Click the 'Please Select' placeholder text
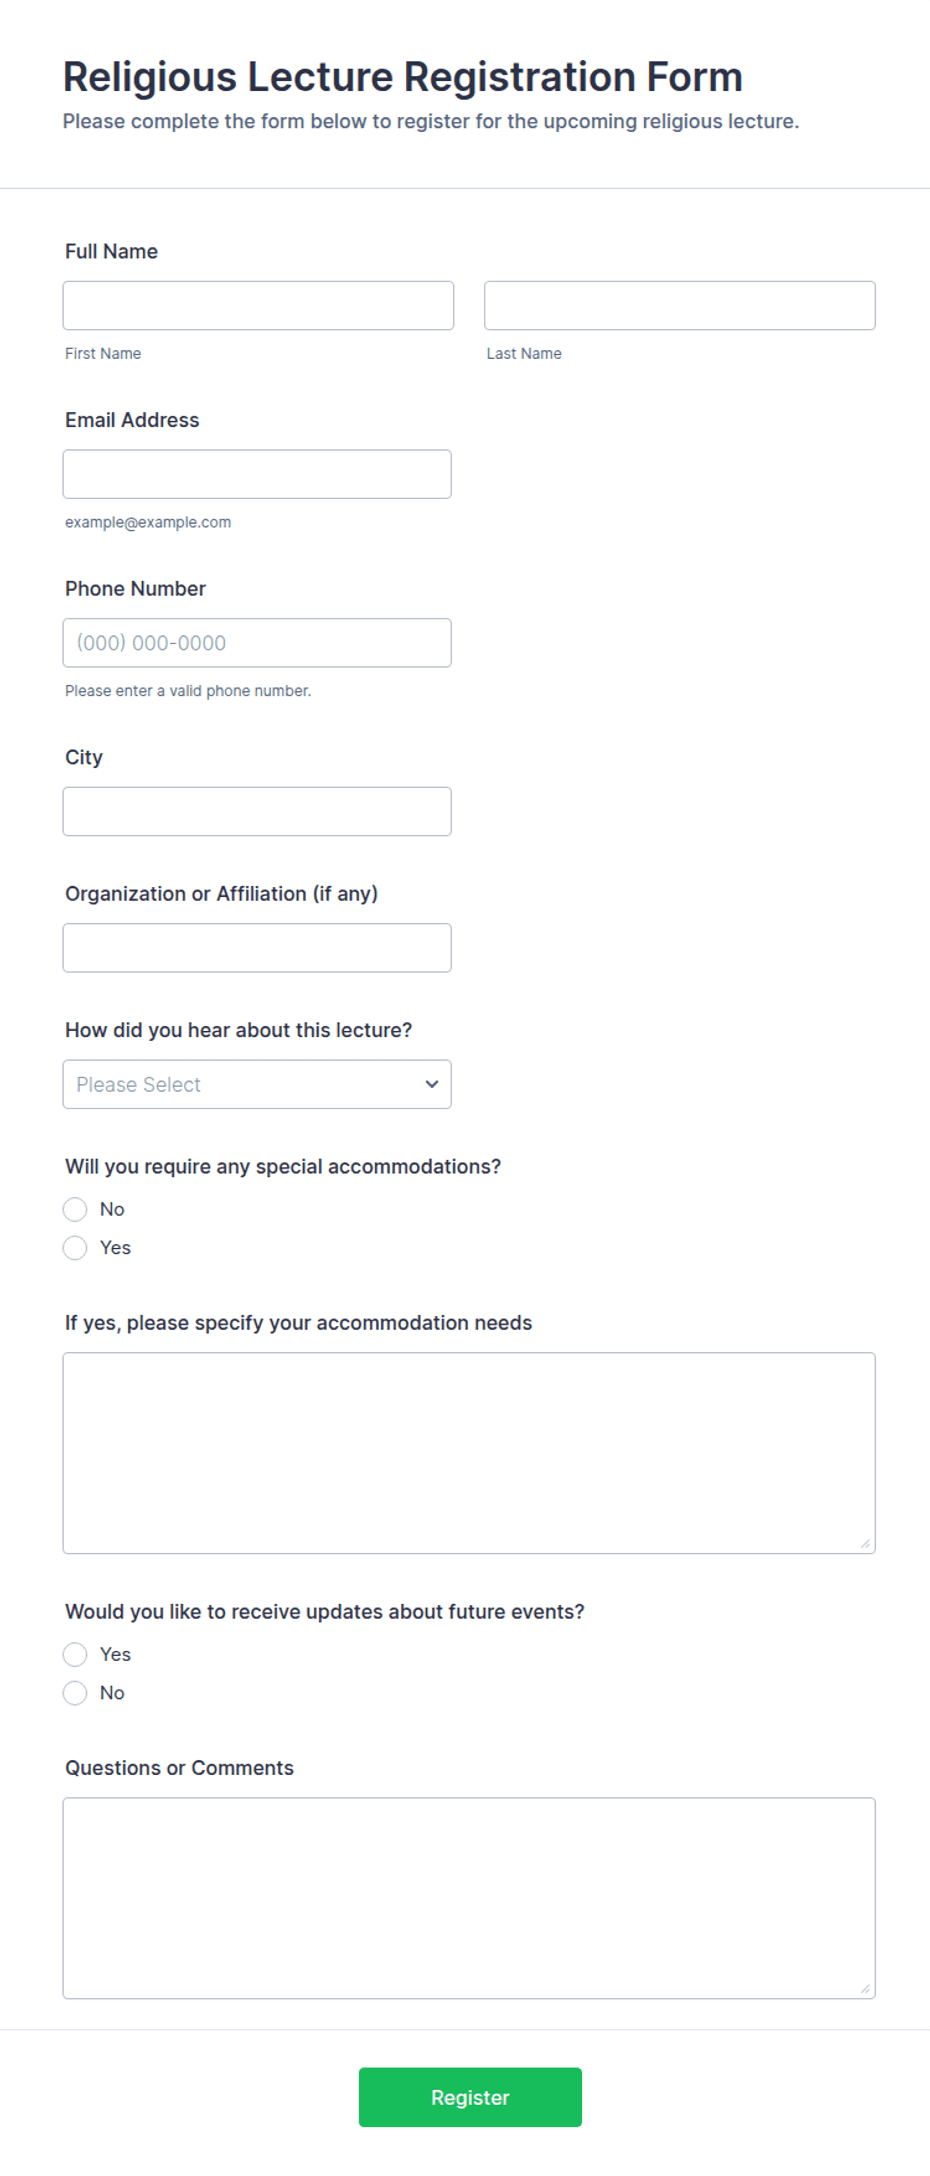Image resolution: width=930 pixels, height=2176 pixels. coord(138,1085)
